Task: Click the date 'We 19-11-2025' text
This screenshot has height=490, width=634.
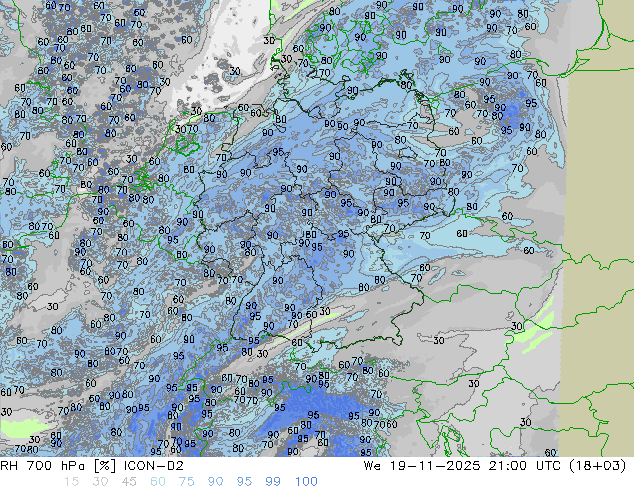Action: [x=422, y=466]
